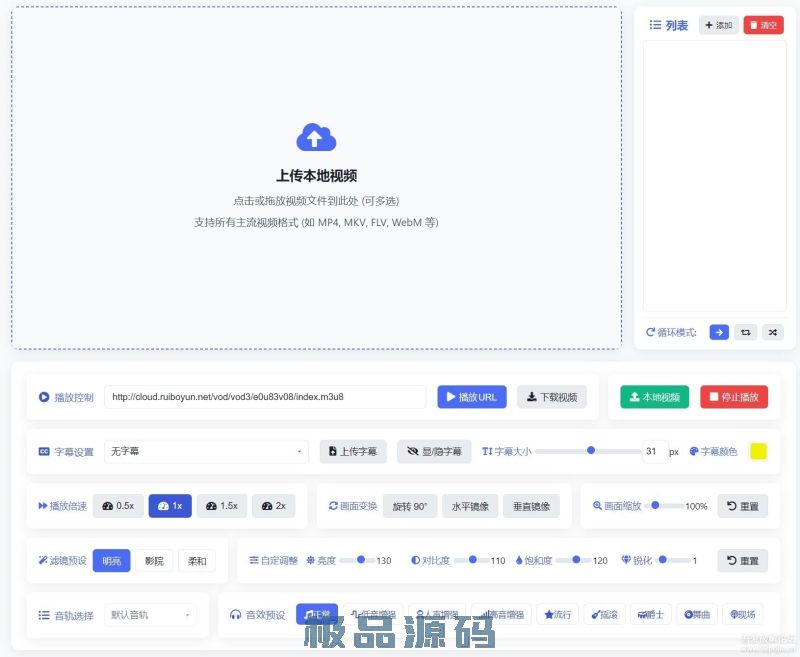Reset 画面缩放 zoom with 重置
800x657 pixels.
coord(742,506)
